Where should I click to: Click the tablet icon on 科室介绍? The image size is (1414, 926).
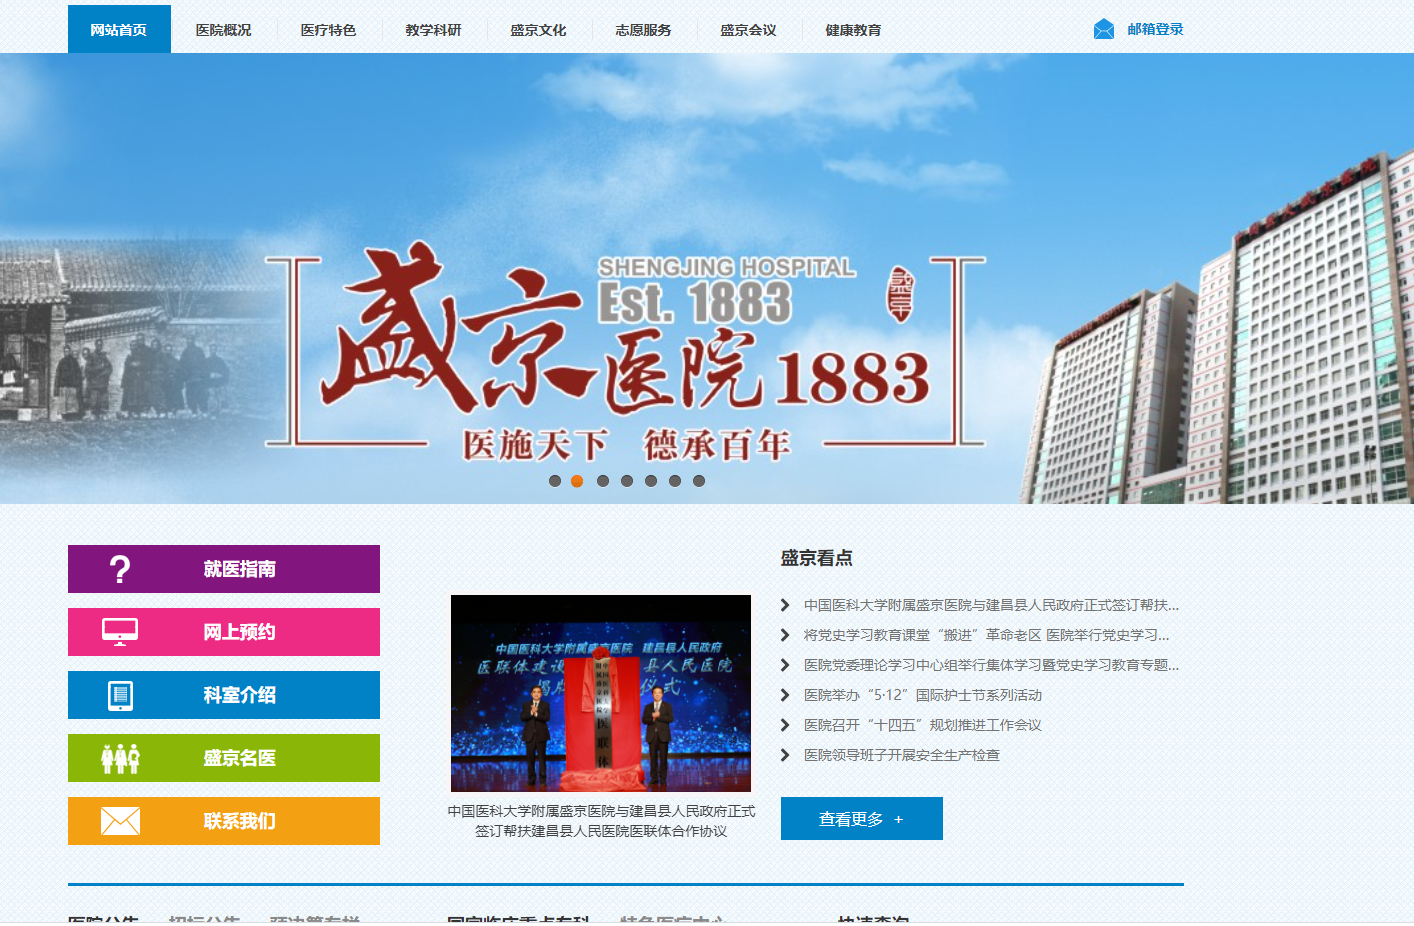coord(120,695)
